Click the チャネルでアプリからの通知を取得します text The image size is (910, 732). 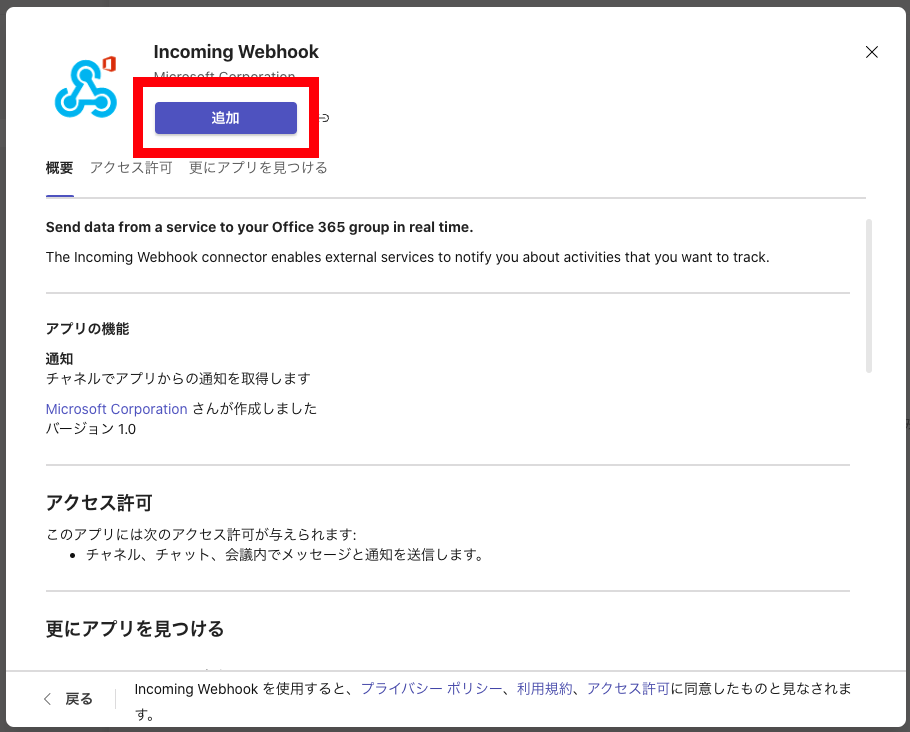pos(178,378)
